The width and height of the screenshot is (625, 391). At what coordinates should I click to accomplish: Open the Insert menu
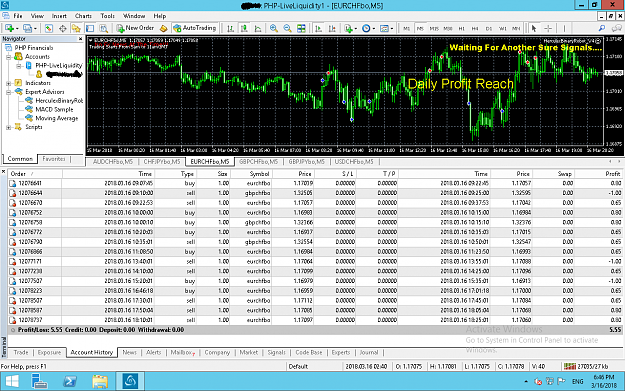59,16
